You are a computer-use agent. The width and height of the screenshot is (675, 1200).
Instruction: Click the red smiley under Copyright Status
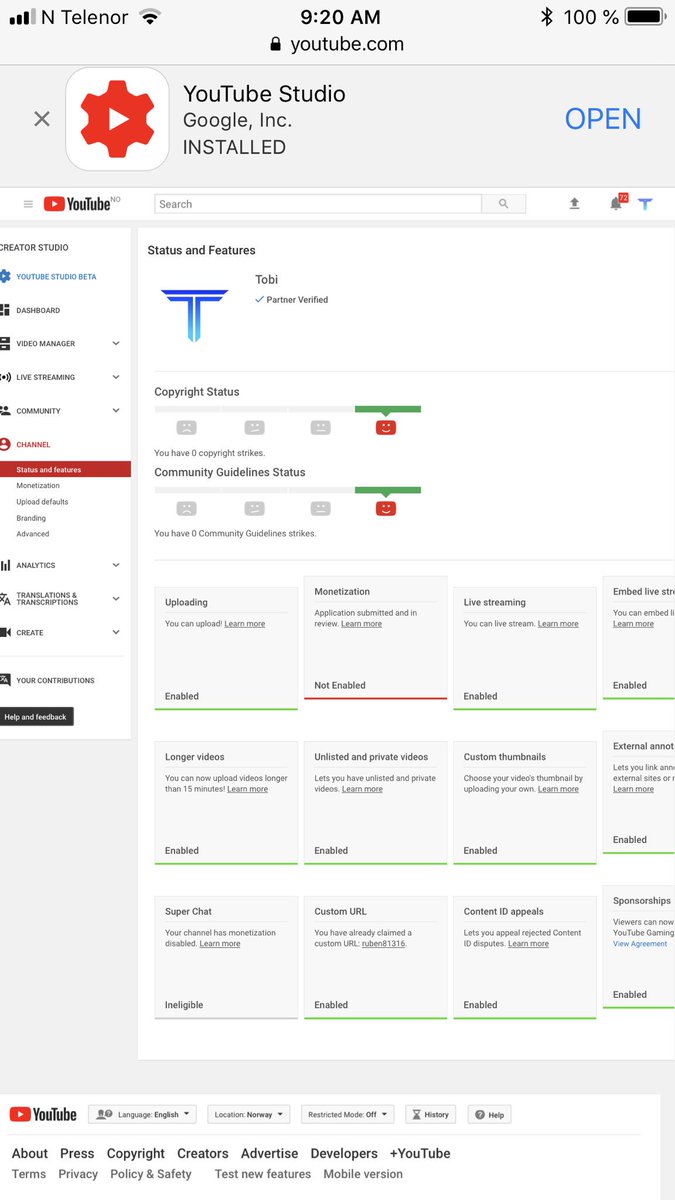coord(386,427)
